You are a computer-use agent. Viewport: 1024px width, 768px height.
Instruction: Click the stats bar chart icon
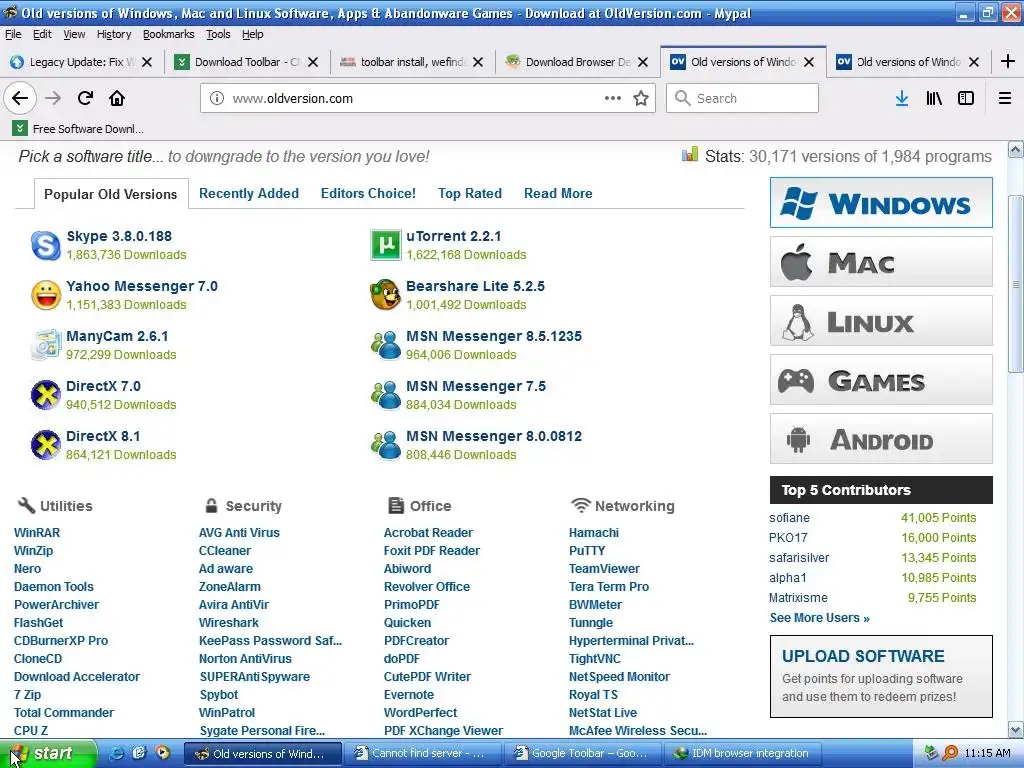click(x=690, y=154)
